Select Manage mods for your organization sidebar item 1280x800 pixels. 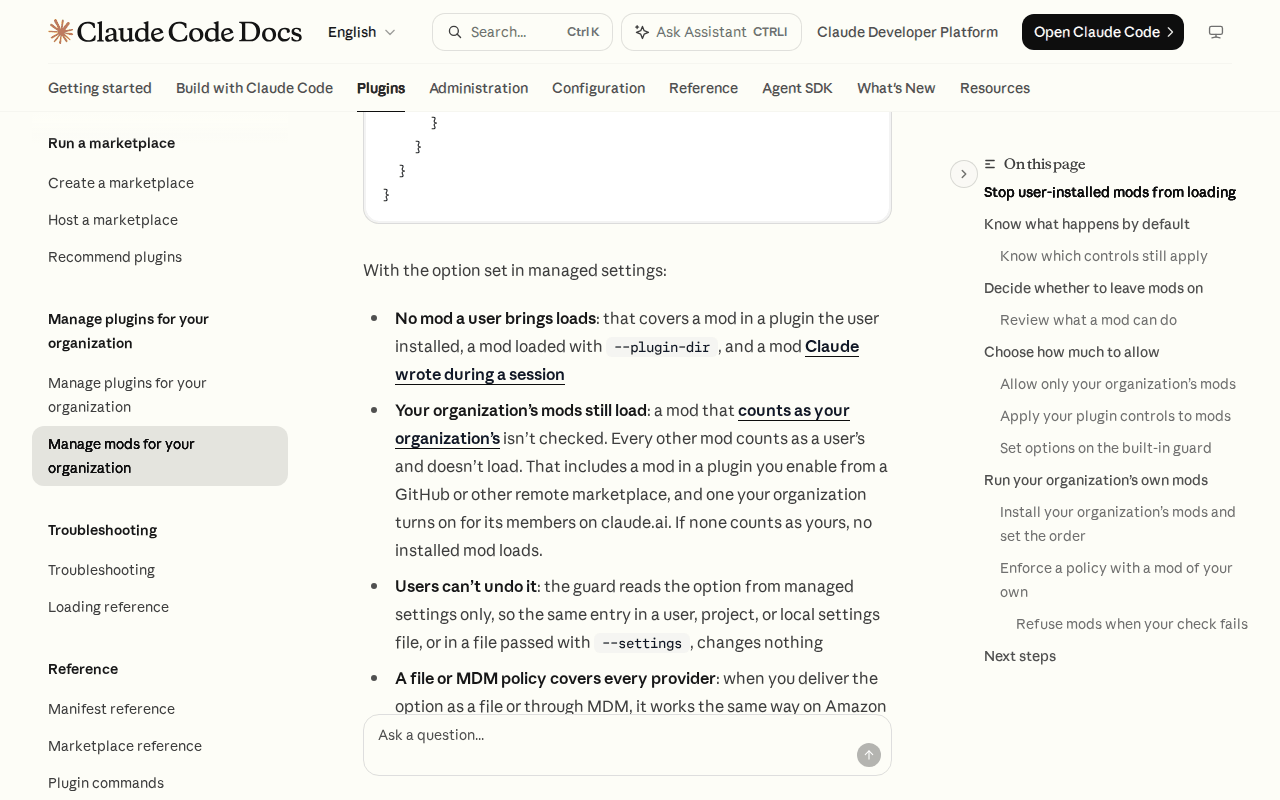tap(160, 456)
